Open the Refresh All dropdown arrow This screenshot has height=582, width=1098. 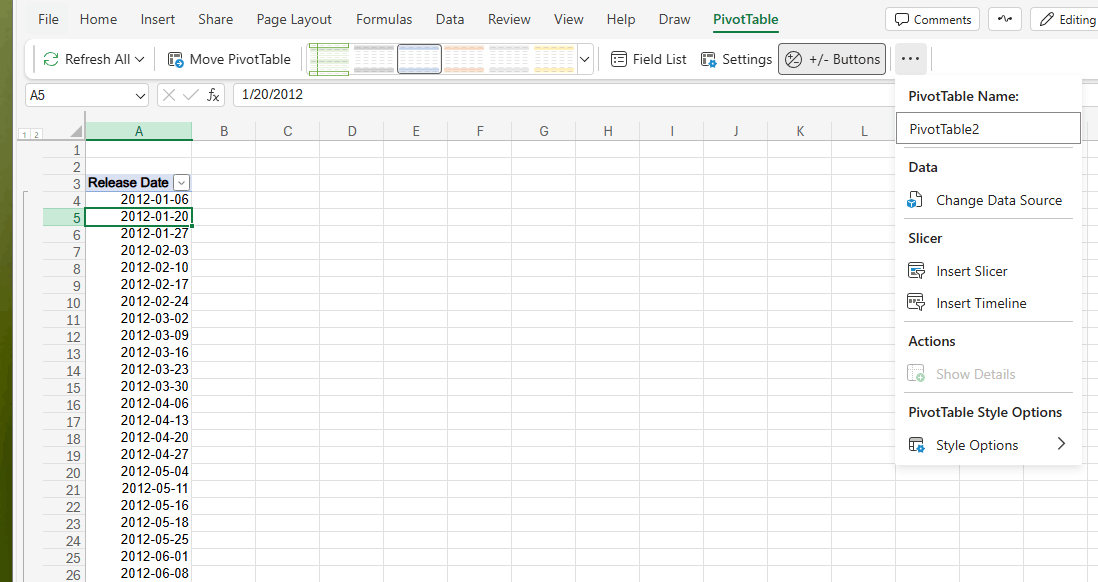click(x=140, y=60)
